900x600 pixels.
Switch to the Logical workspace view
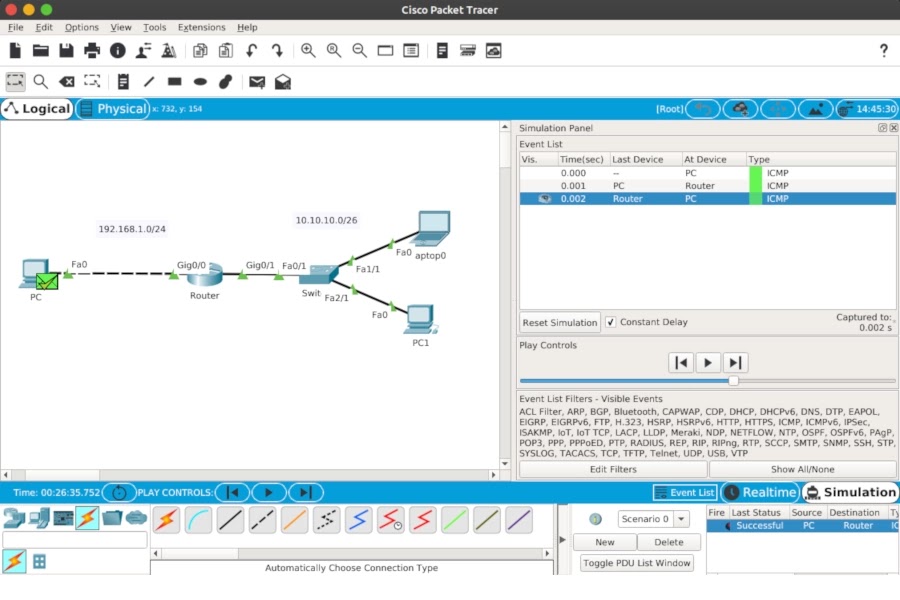click(x=37, y=109)
